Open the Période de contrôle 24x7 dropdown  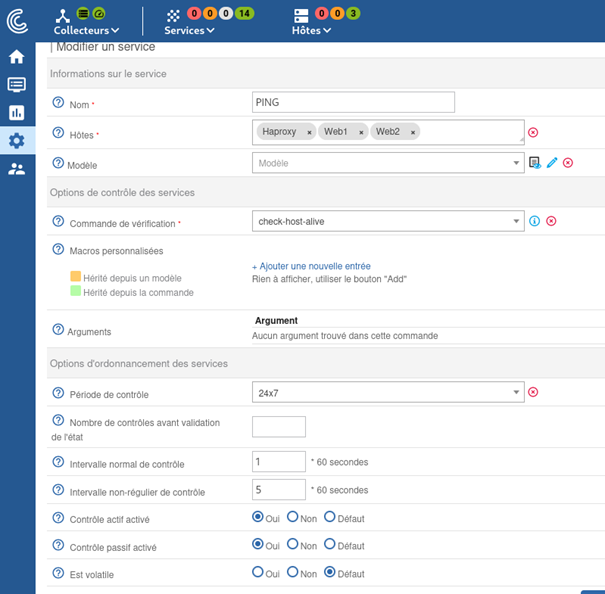coord(388,392)
